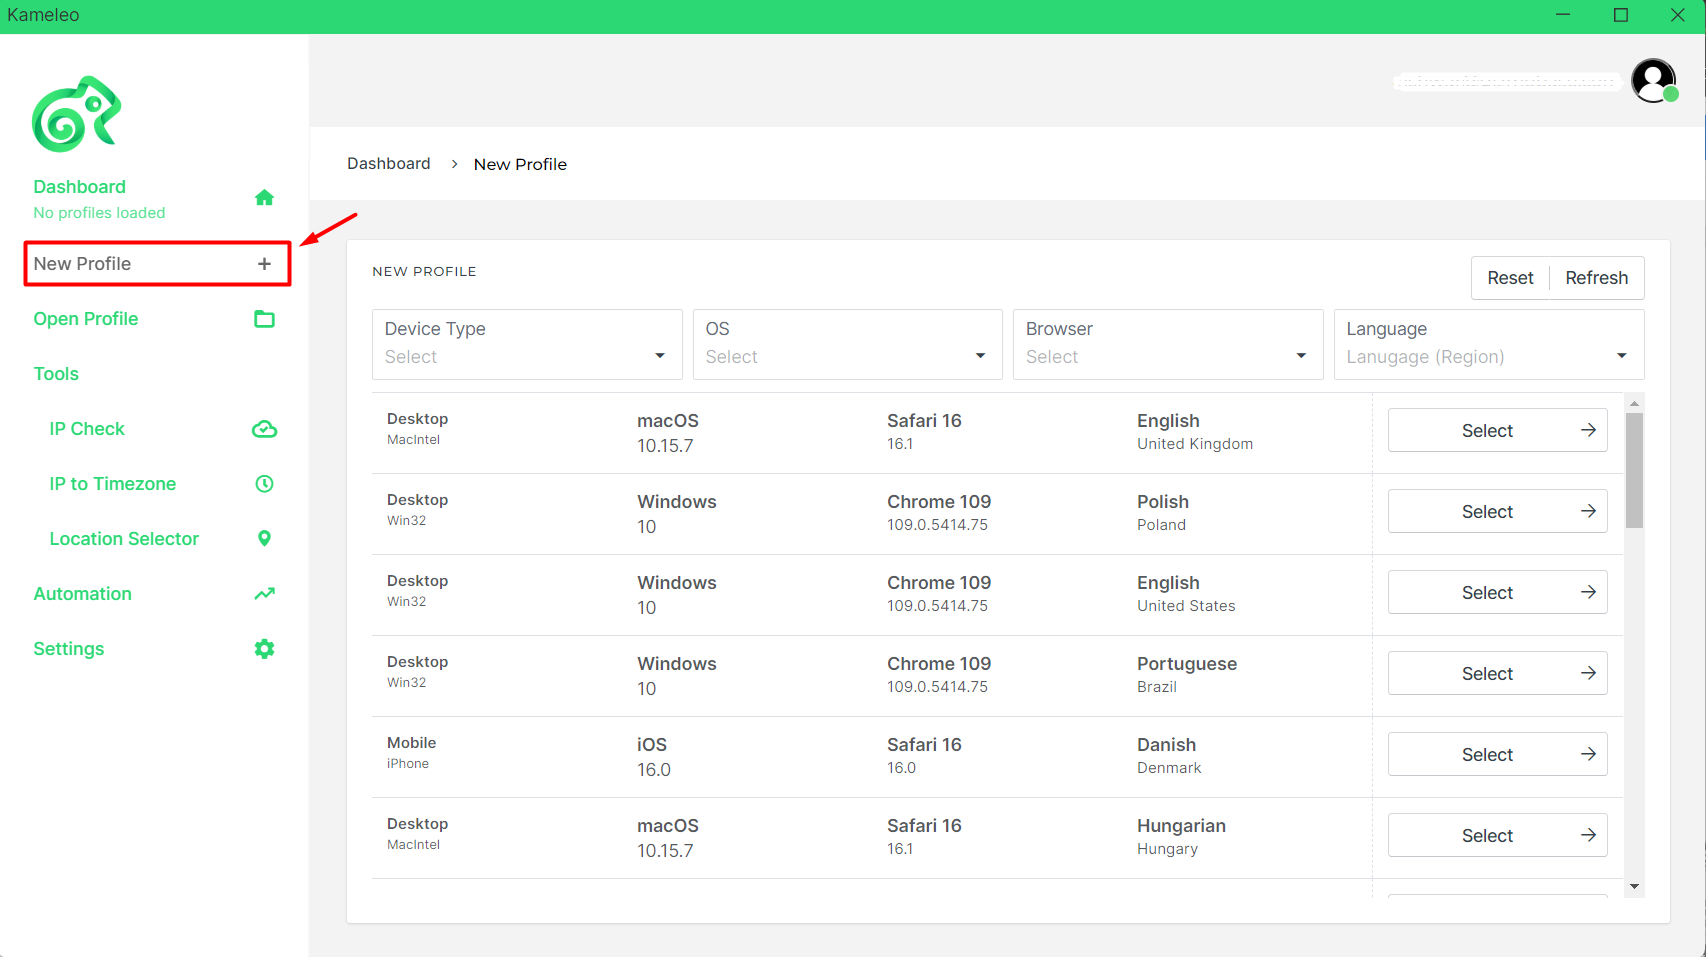Open the user account avatar
1706x957 pixels.
[1654, 81]
